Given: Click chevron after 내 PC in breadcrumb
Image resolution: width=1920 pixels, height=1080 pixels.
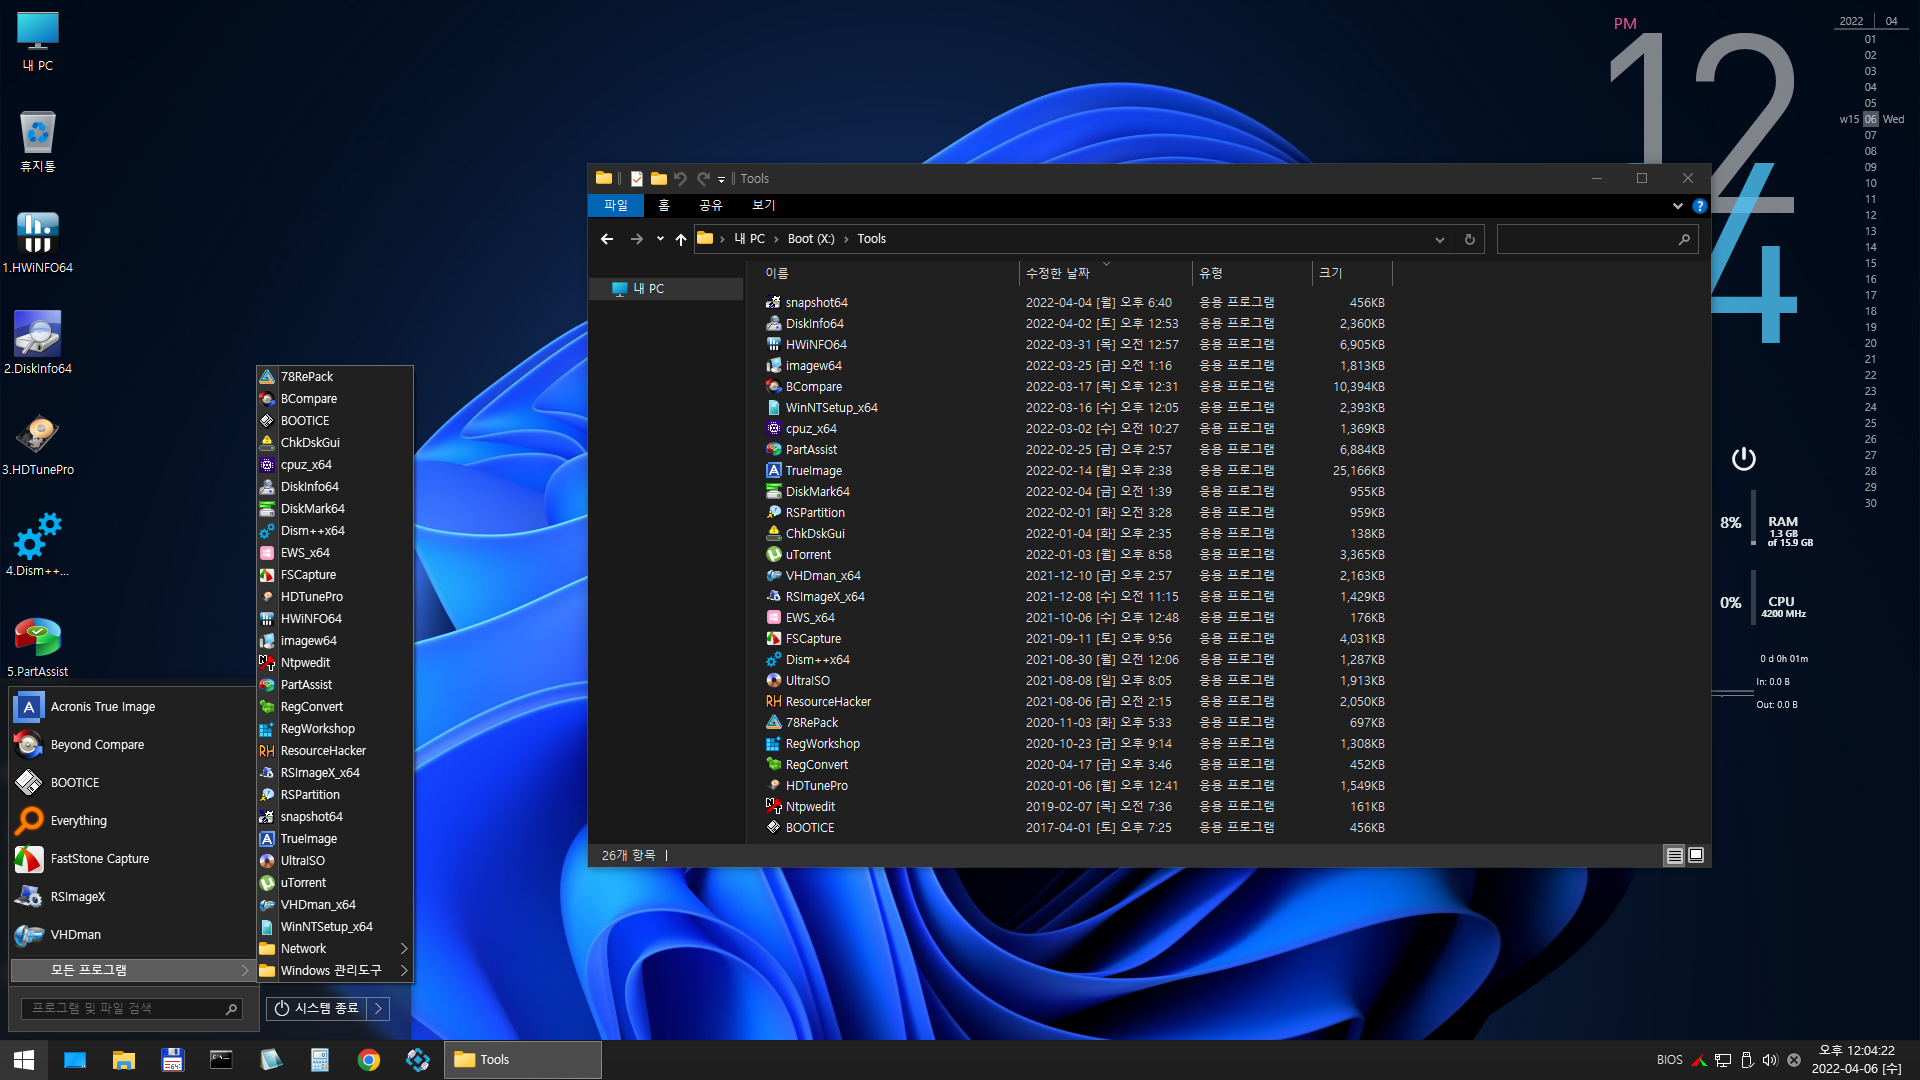Looking at the screenshot, I should tap(776, 239).
